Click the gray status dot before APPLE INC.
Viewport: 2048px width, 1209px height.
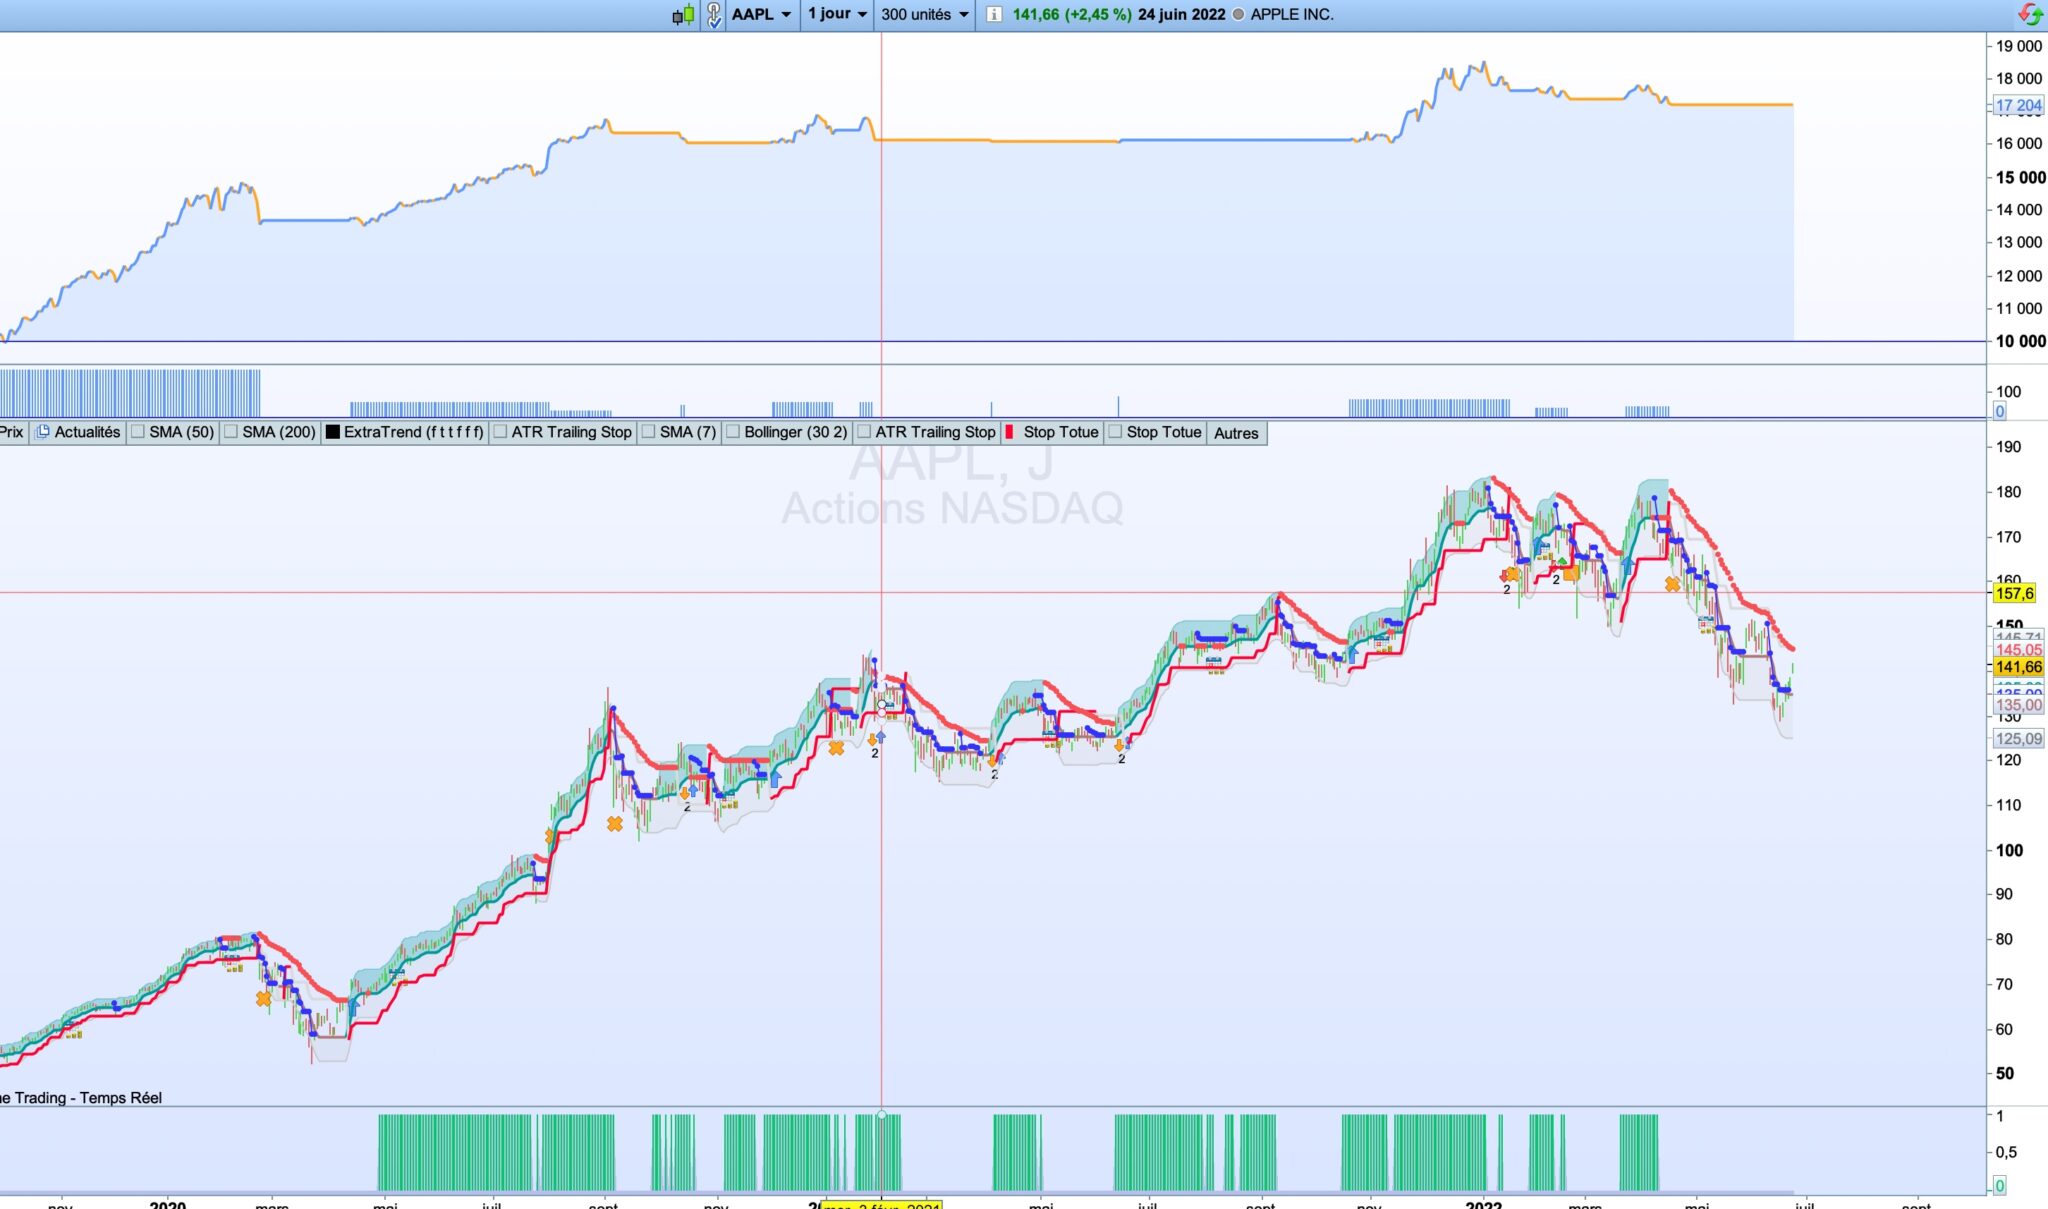[x=1238, y=15]
